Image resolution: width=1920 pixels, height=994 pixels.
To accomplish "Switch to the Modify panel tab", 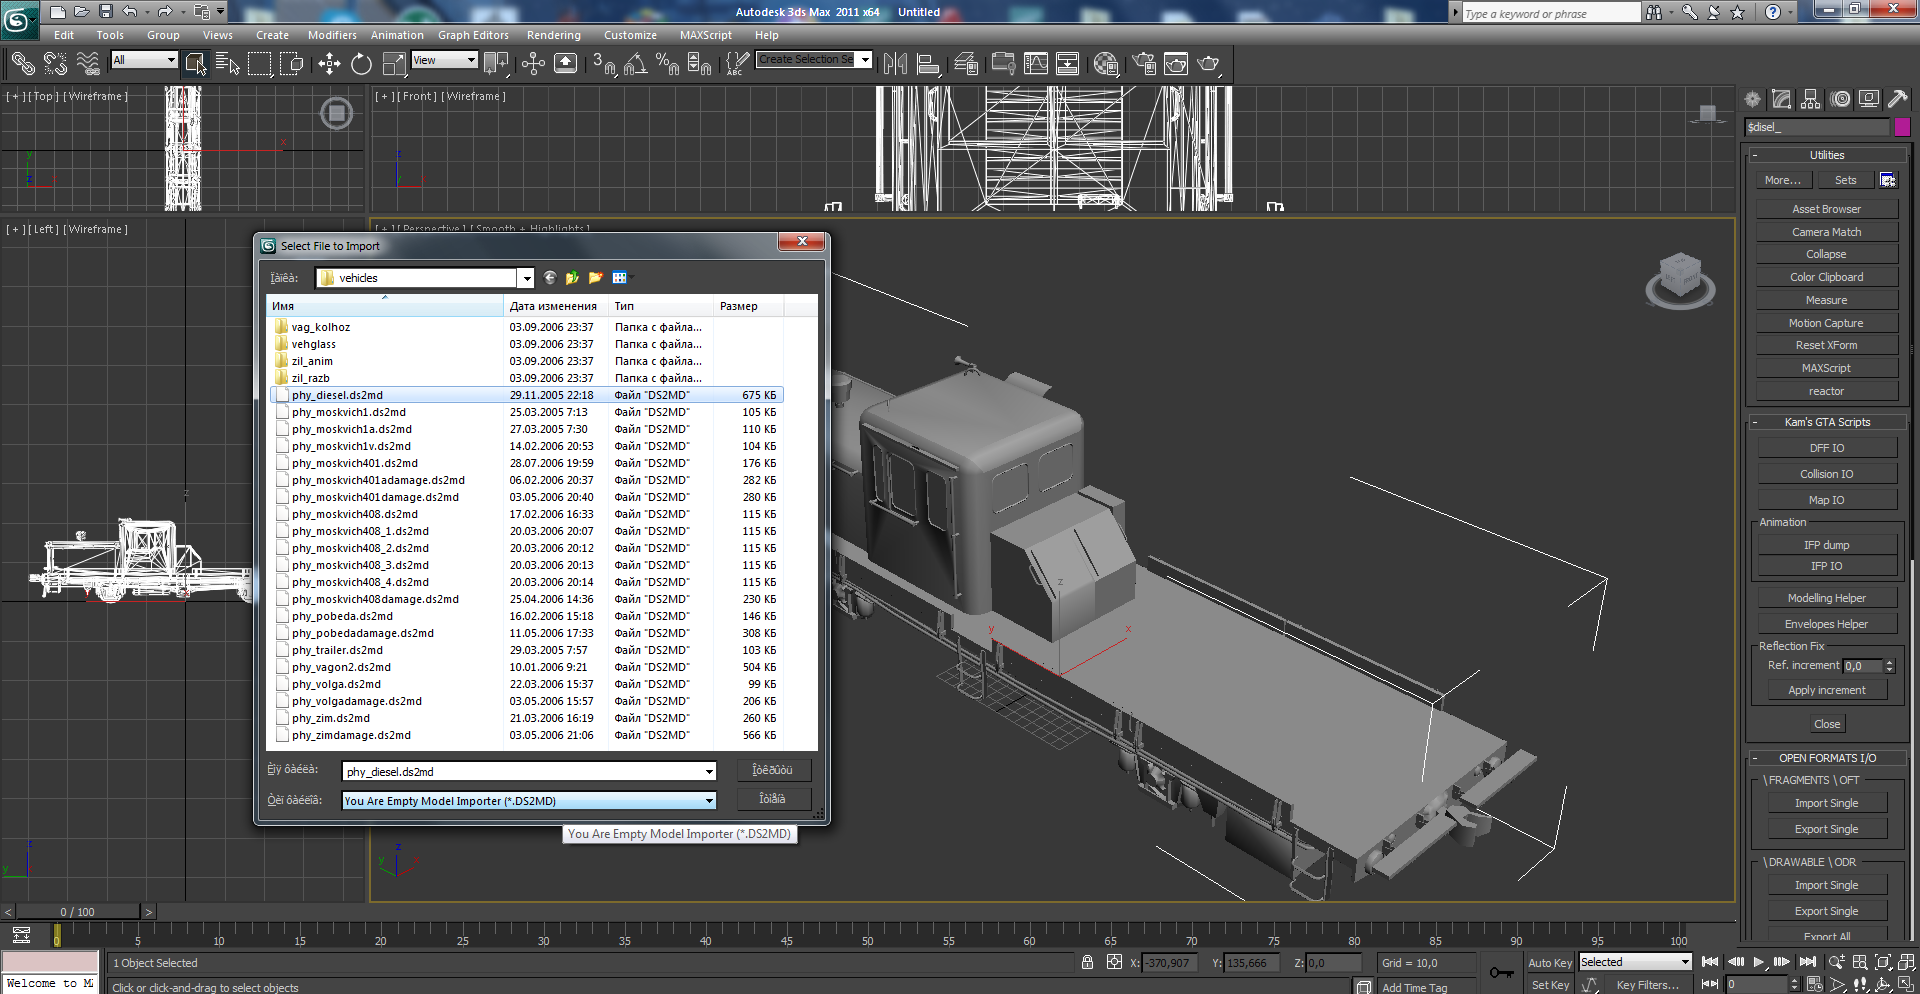I will pos(1781,99).
